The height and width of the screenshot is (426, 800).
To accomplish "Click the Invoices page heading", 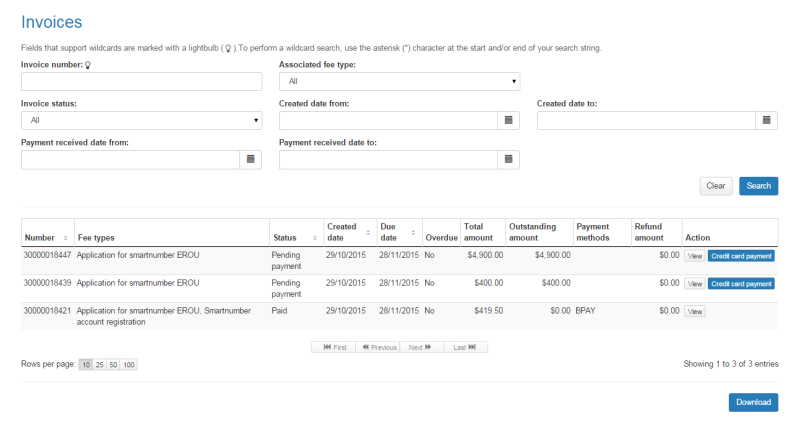I will (x=52, y=22).
